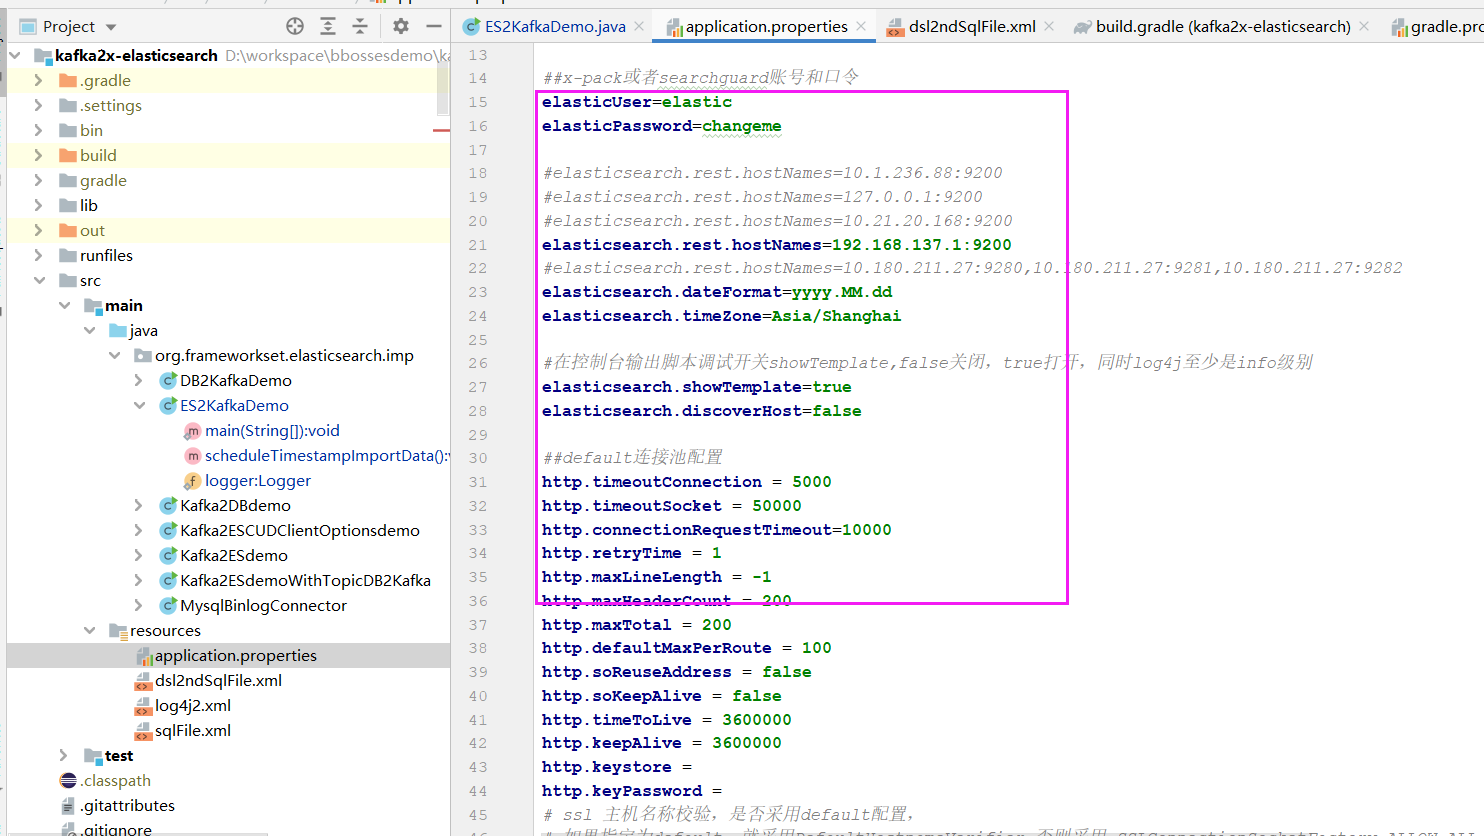This screenshot has width=1484, height=836.
Task: Select the DB2KafkaDemo class icon
Action: [168, 380]
